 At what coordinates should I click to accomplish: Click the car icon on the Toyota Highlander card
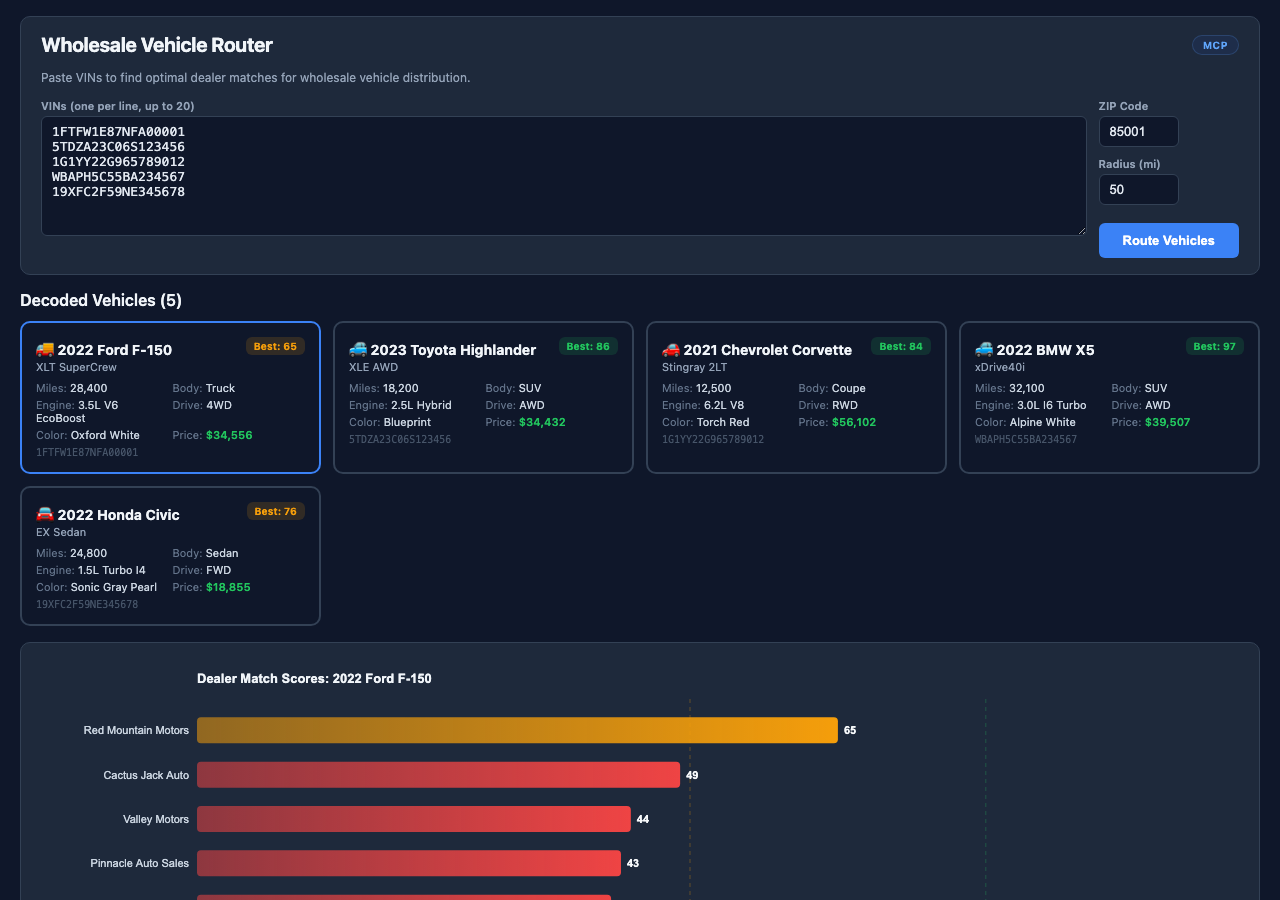(x=358, y=349)
